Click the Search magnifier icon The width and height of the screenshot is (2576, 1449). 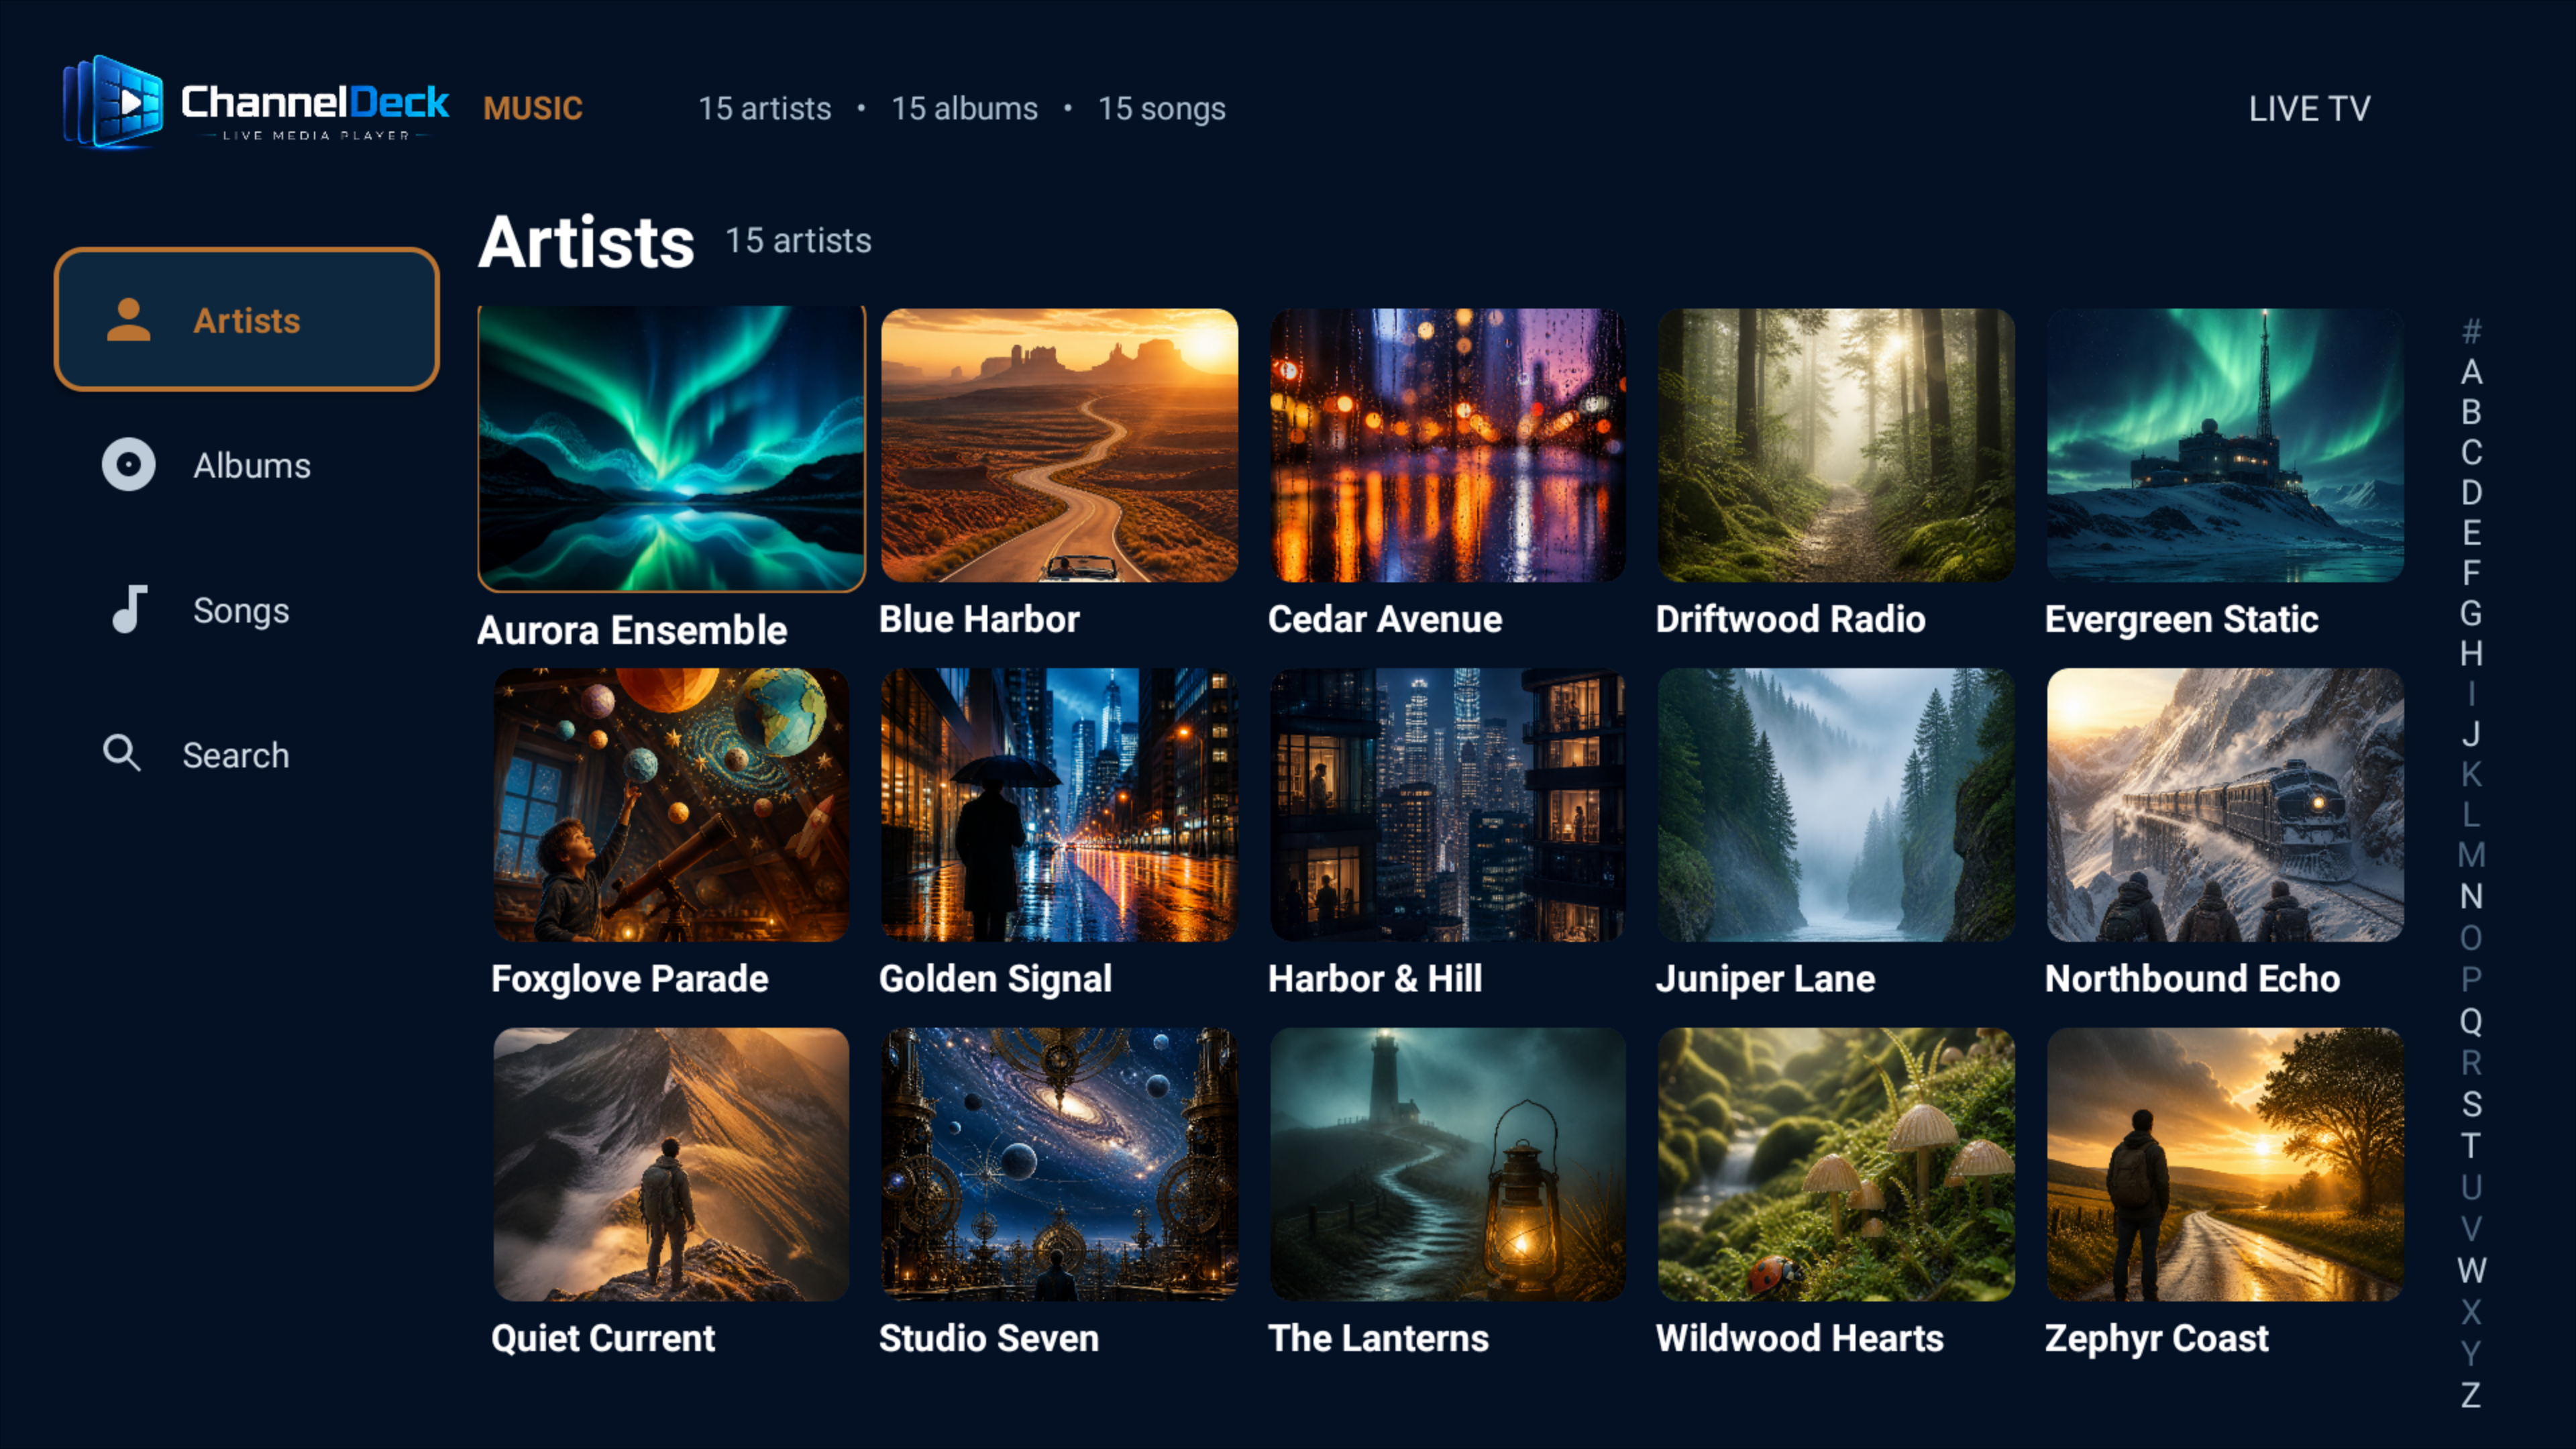pos(122,753)
